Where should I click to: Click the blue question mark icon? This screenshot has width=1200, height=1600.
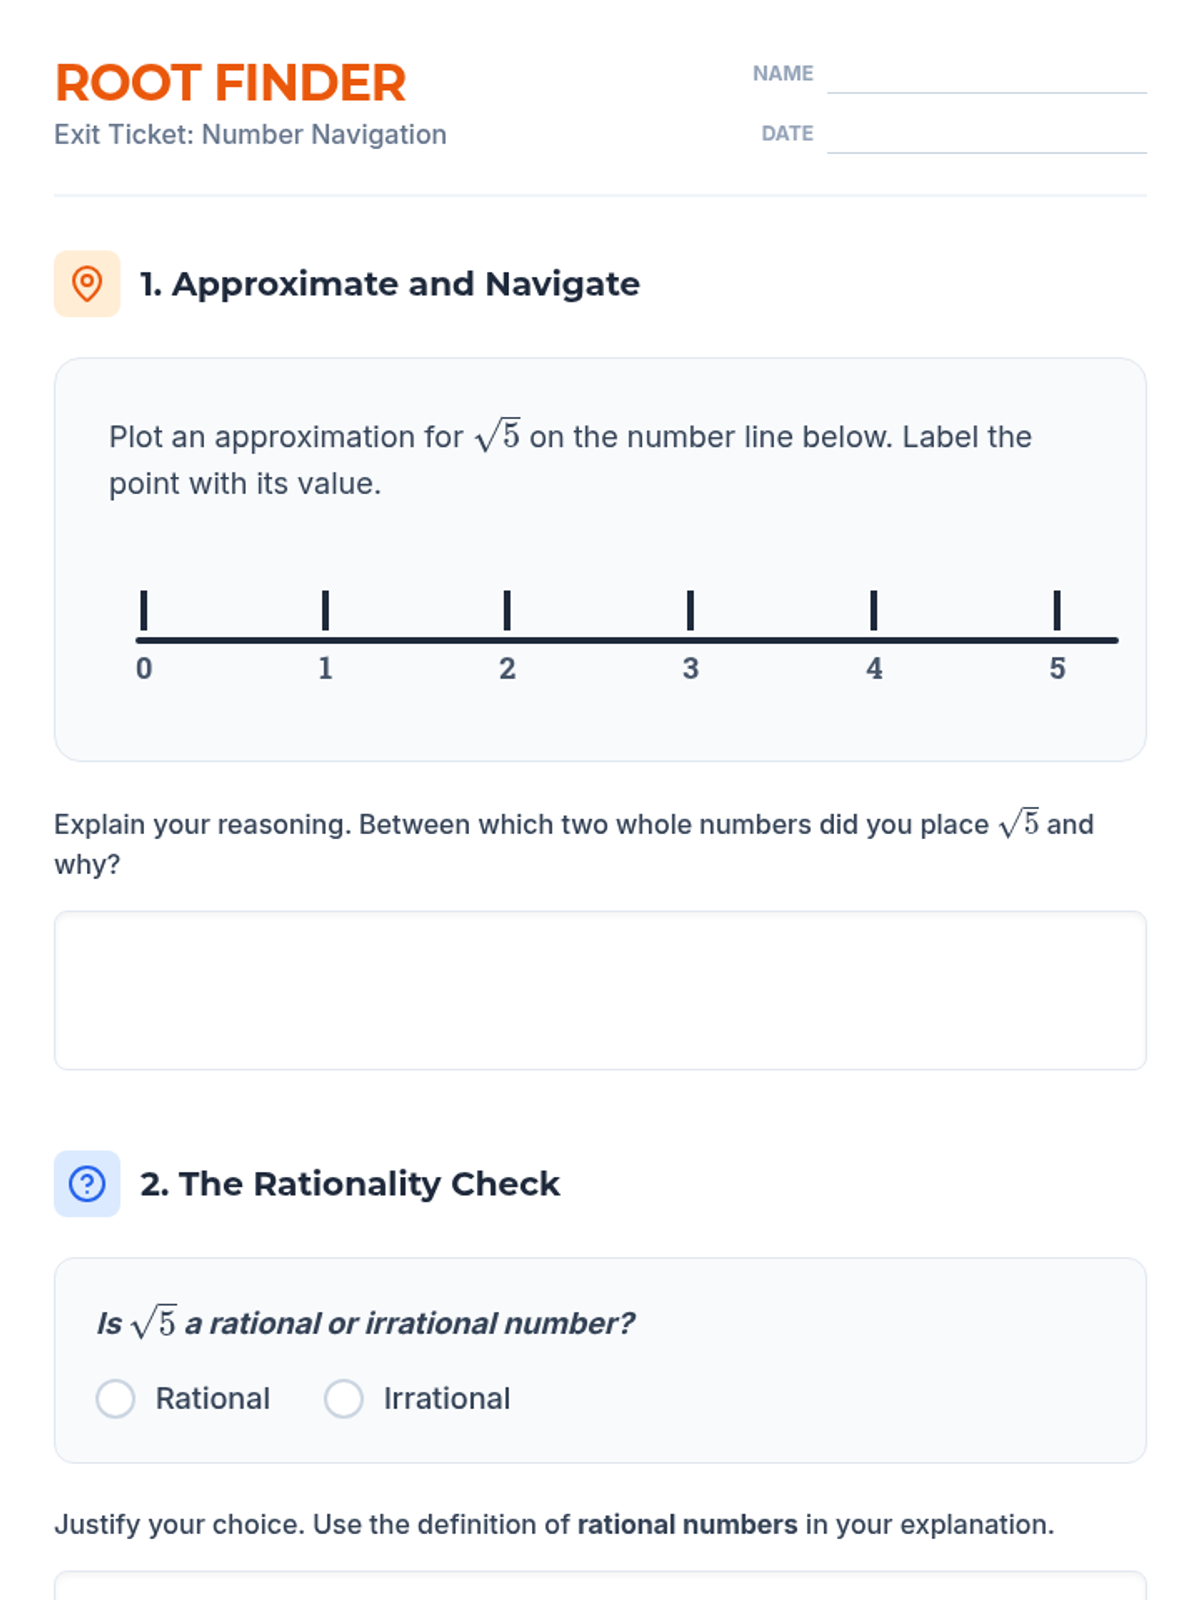tap(87, 1184)
